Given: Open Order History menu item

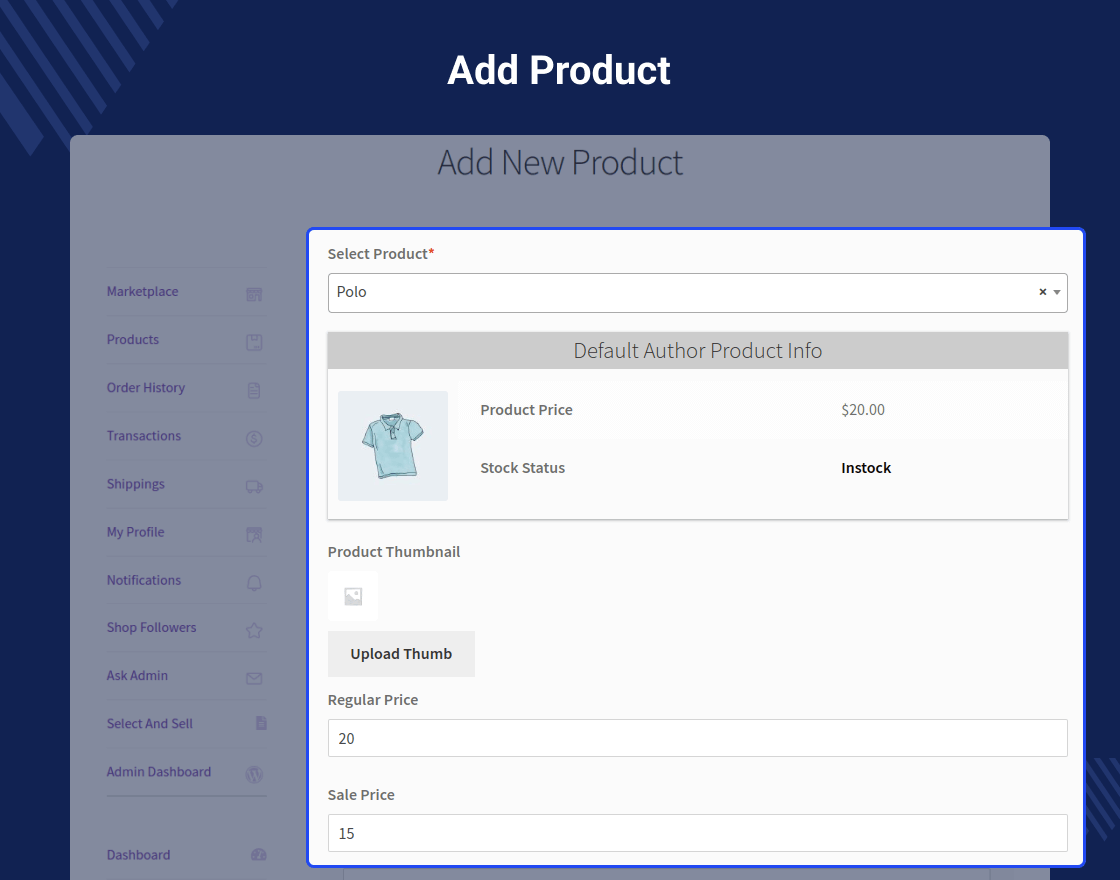Looking at the screenshot, I should coord(146,388).
